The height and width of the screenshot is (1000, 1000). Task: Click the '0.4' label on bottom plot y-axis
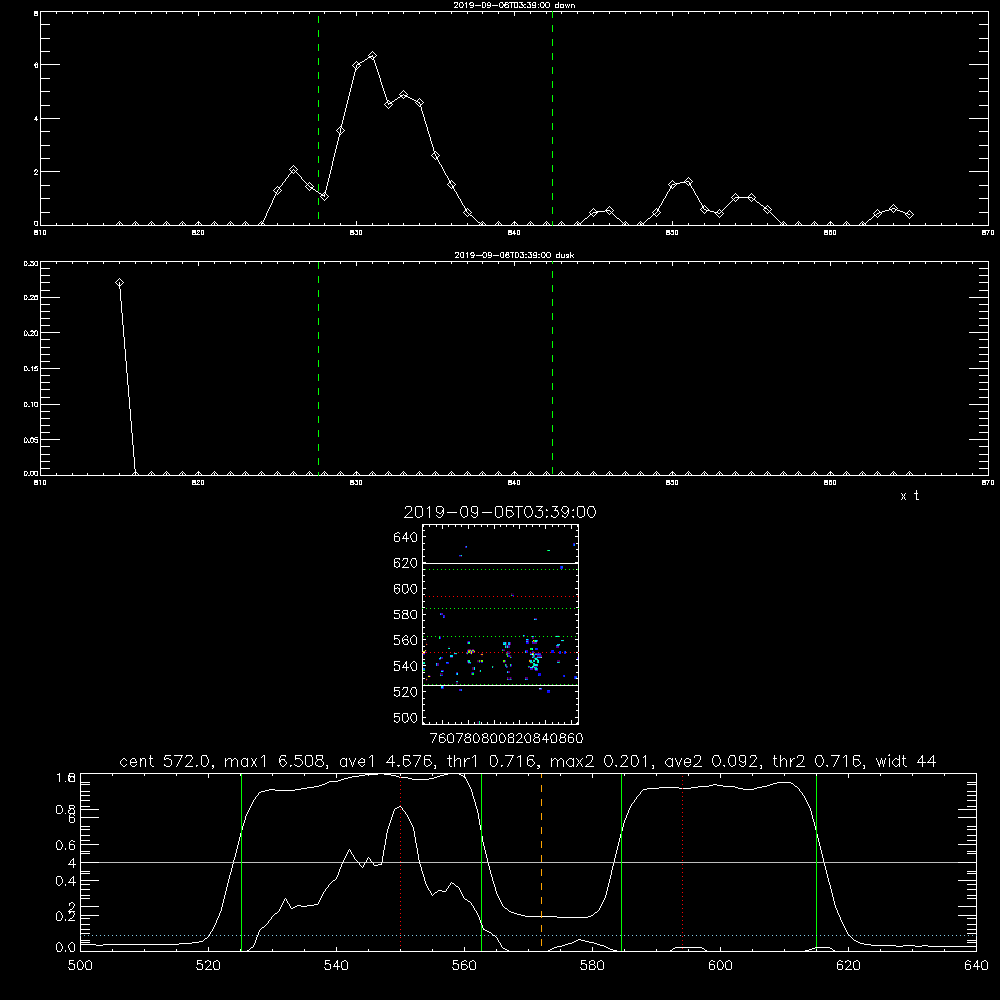[x=66, y=881]
